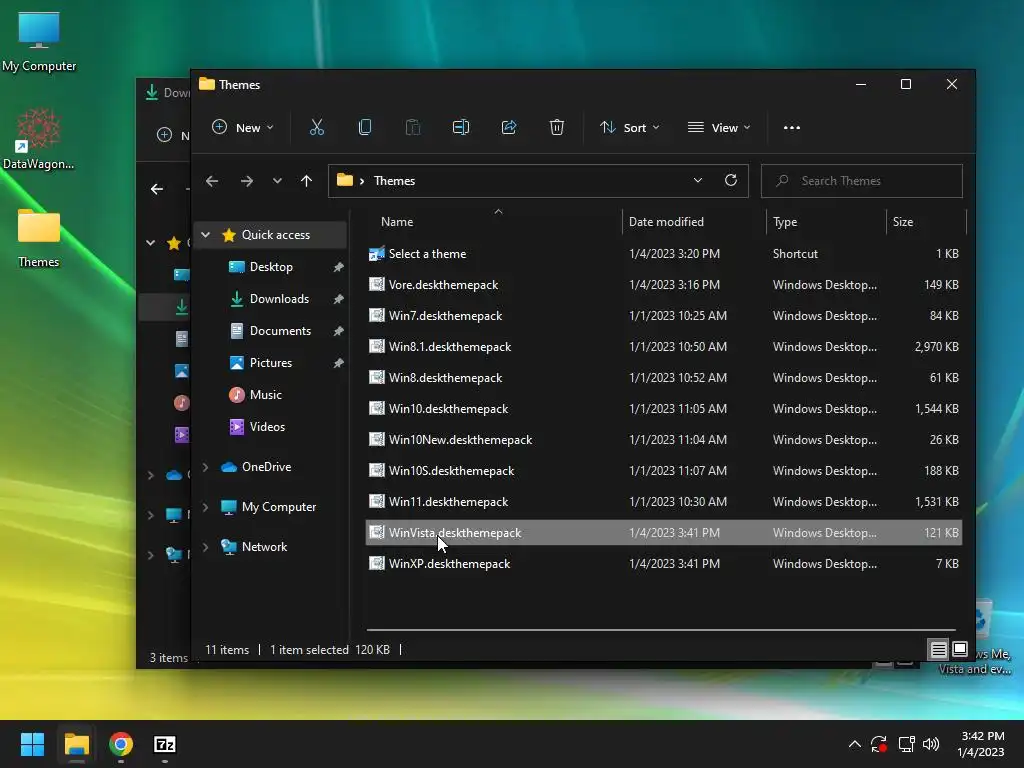Select Win10S.deskthemepack file
This screenshot has width=1024, height=768.
point(664,470)
